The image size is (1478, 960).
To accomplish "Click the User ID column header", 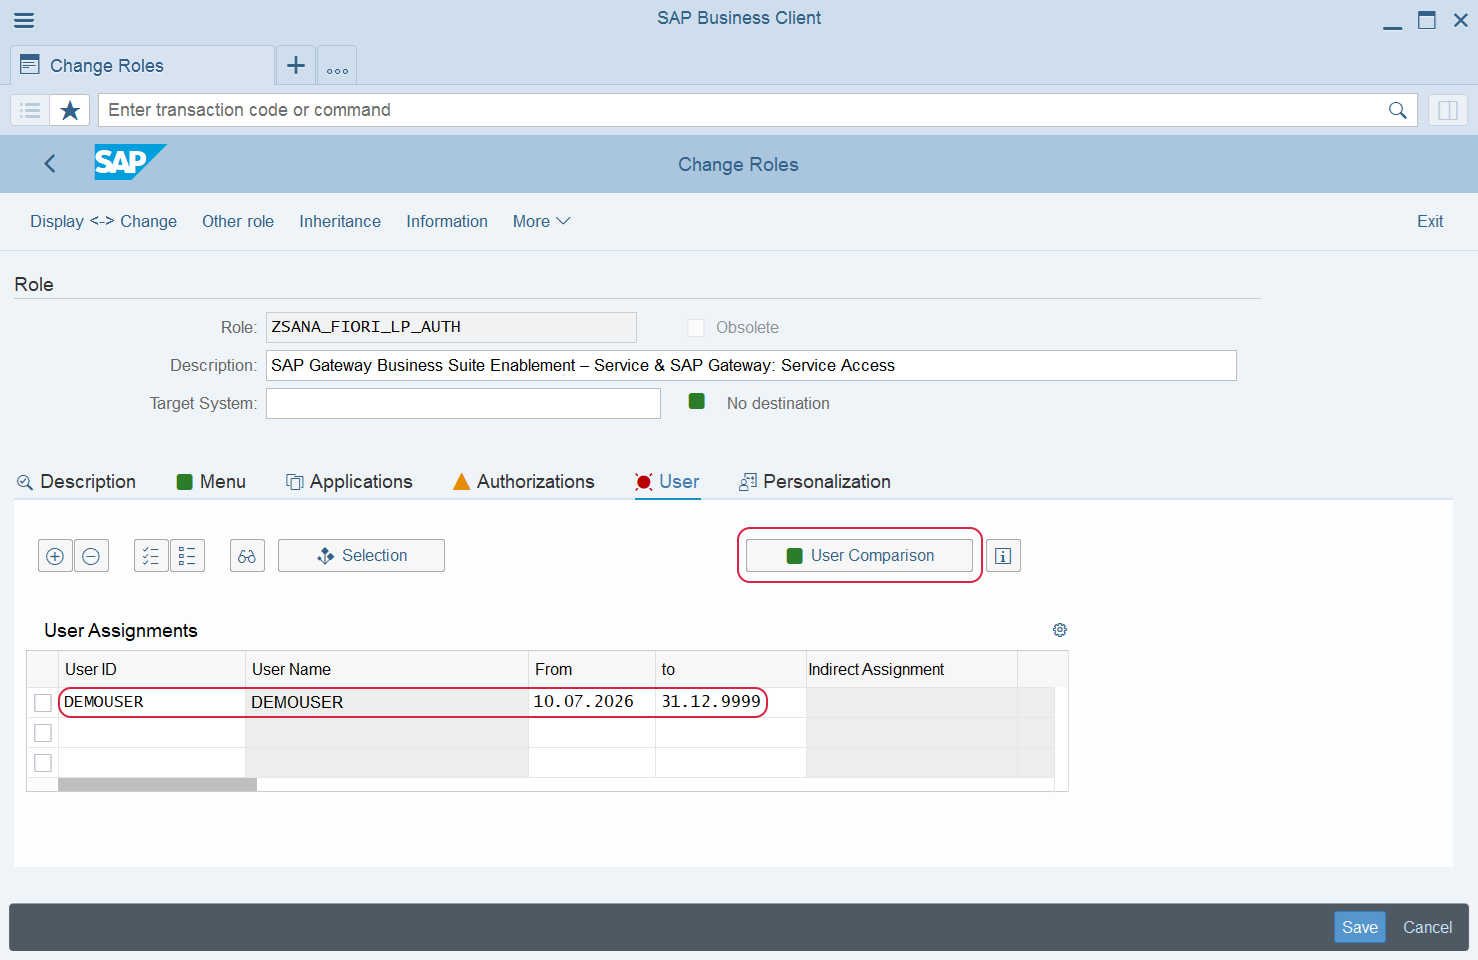I will point(152,669).
